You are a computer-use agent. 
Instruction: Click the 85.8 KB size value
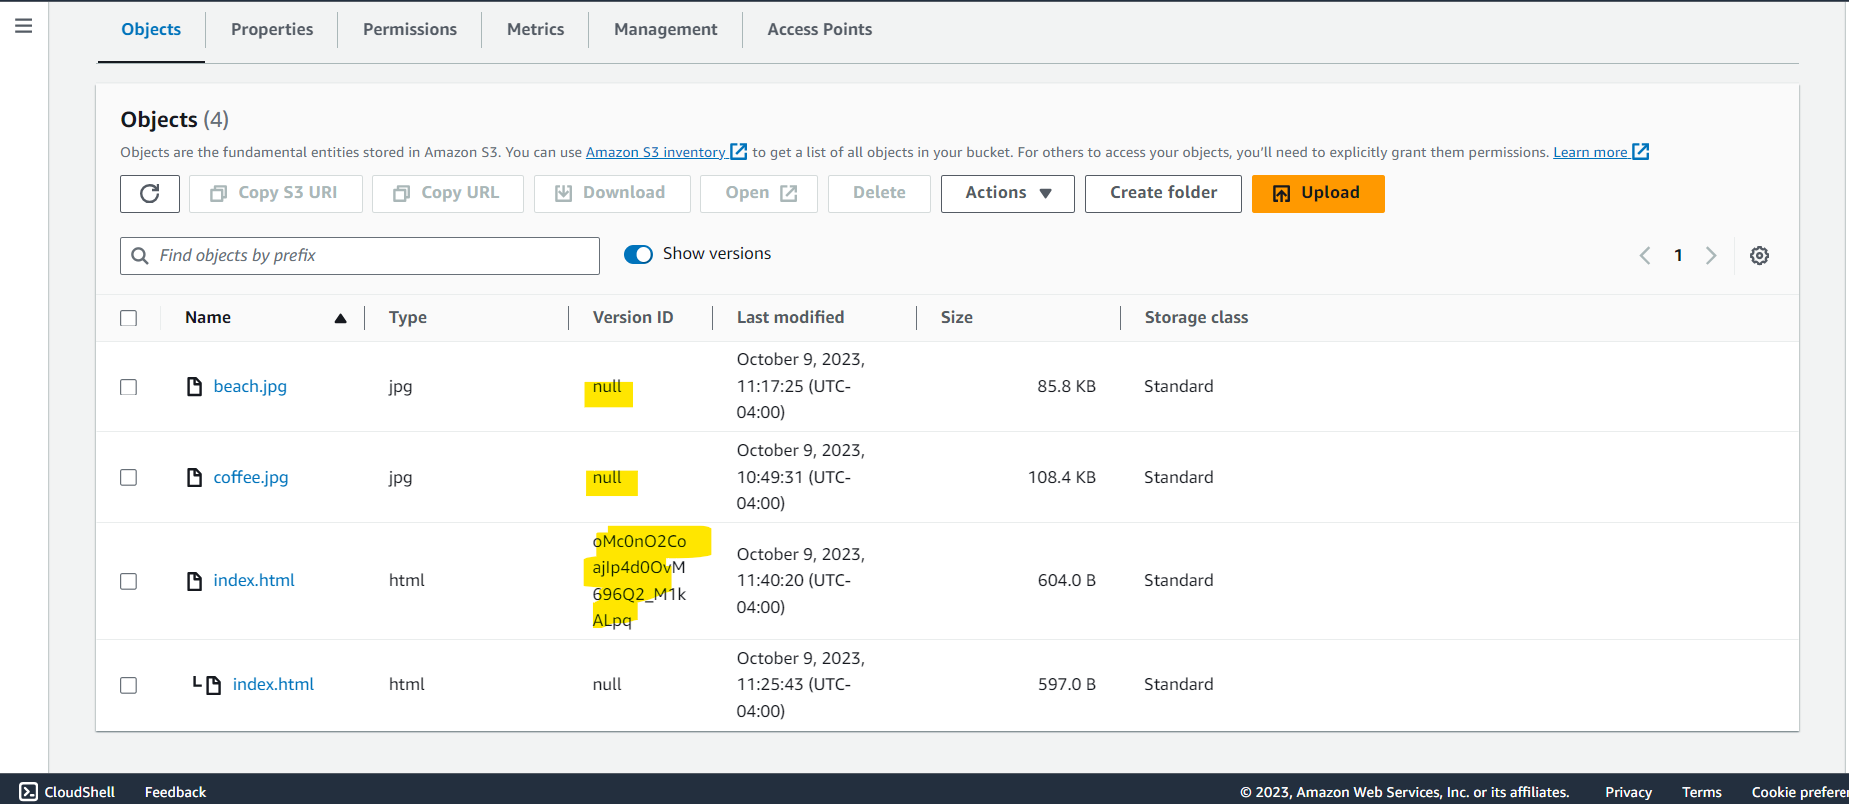coord(1066,386)
